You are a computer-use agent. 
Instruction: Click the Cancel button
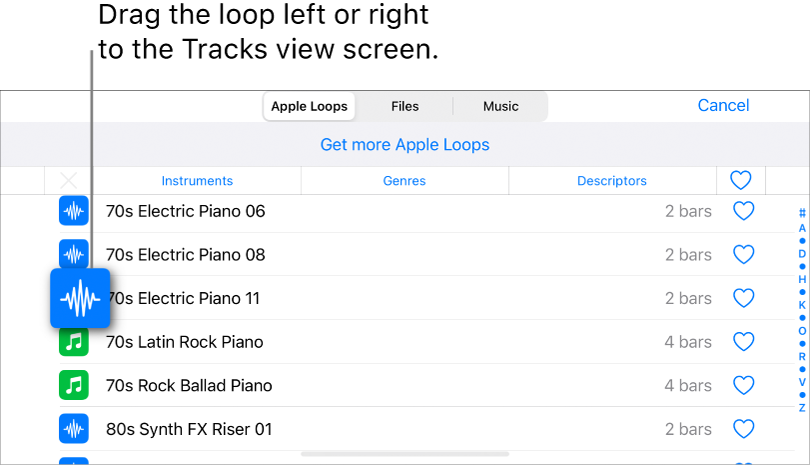[x=723, y=106]
